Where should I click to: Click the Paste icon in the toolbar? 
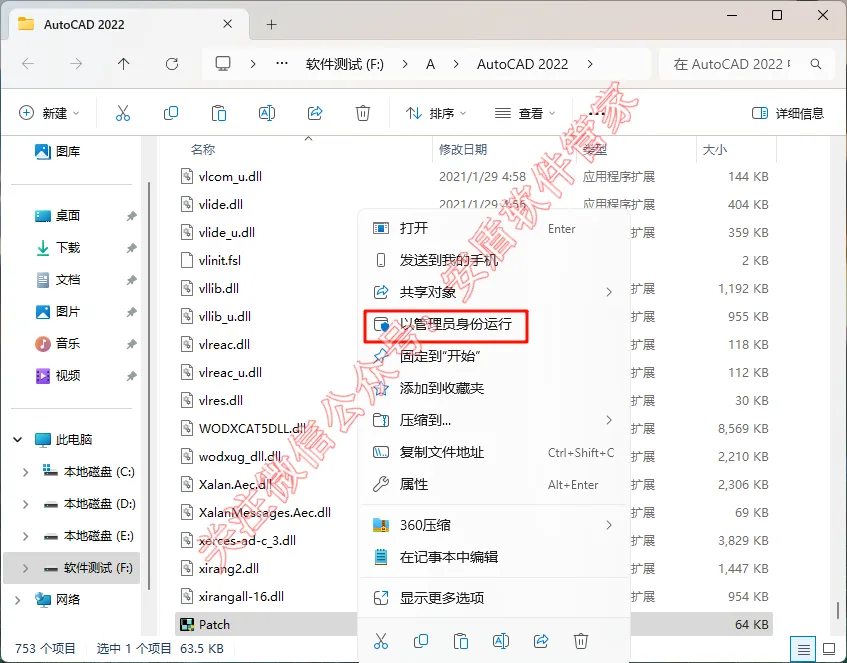[219, 113]
